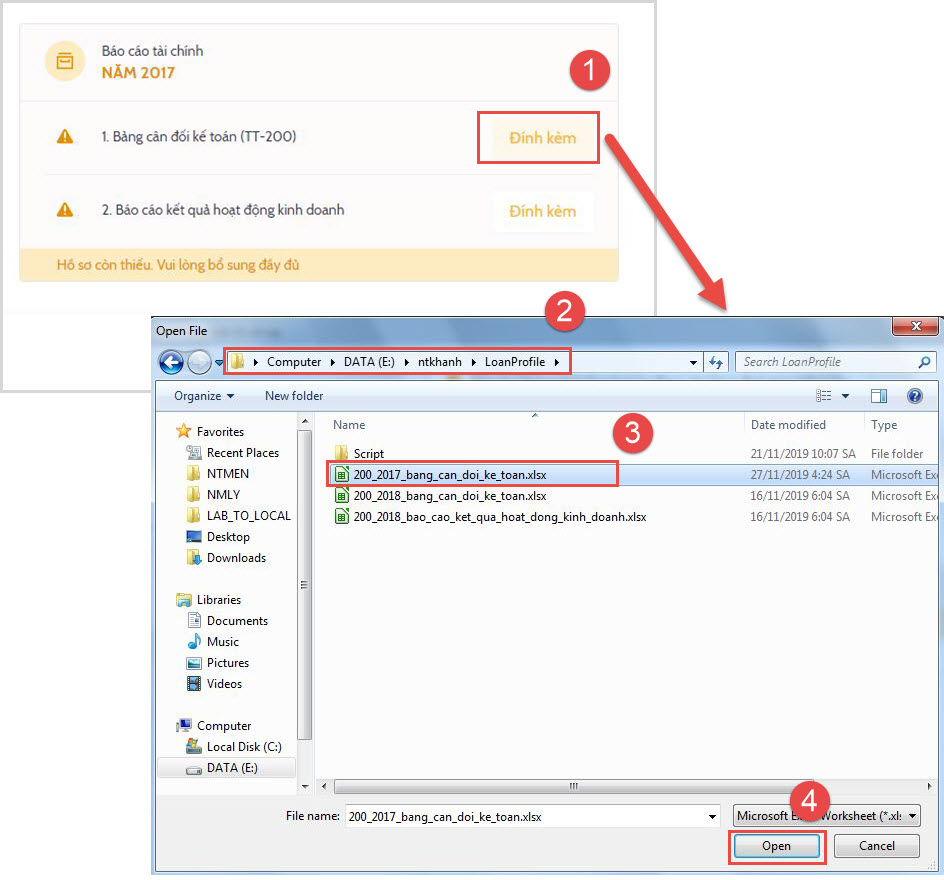Screen dimensions: 944x880
Task: Open the view options dropdown arrow
Action: 846,396
